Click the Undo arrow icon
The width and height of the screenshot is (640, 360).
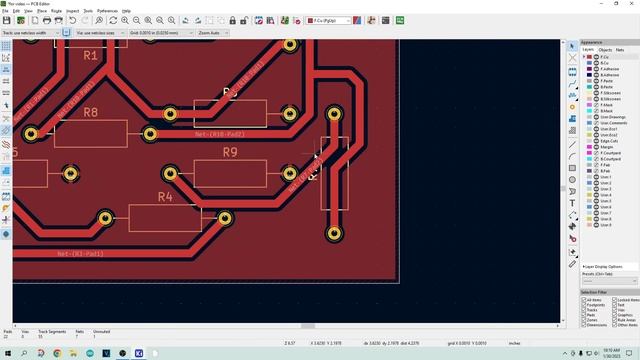(x=73, y=20)
